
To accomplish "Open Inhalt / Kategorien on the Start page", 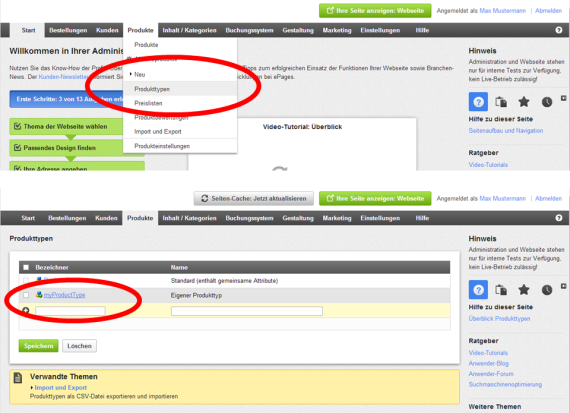I will 189,30.
